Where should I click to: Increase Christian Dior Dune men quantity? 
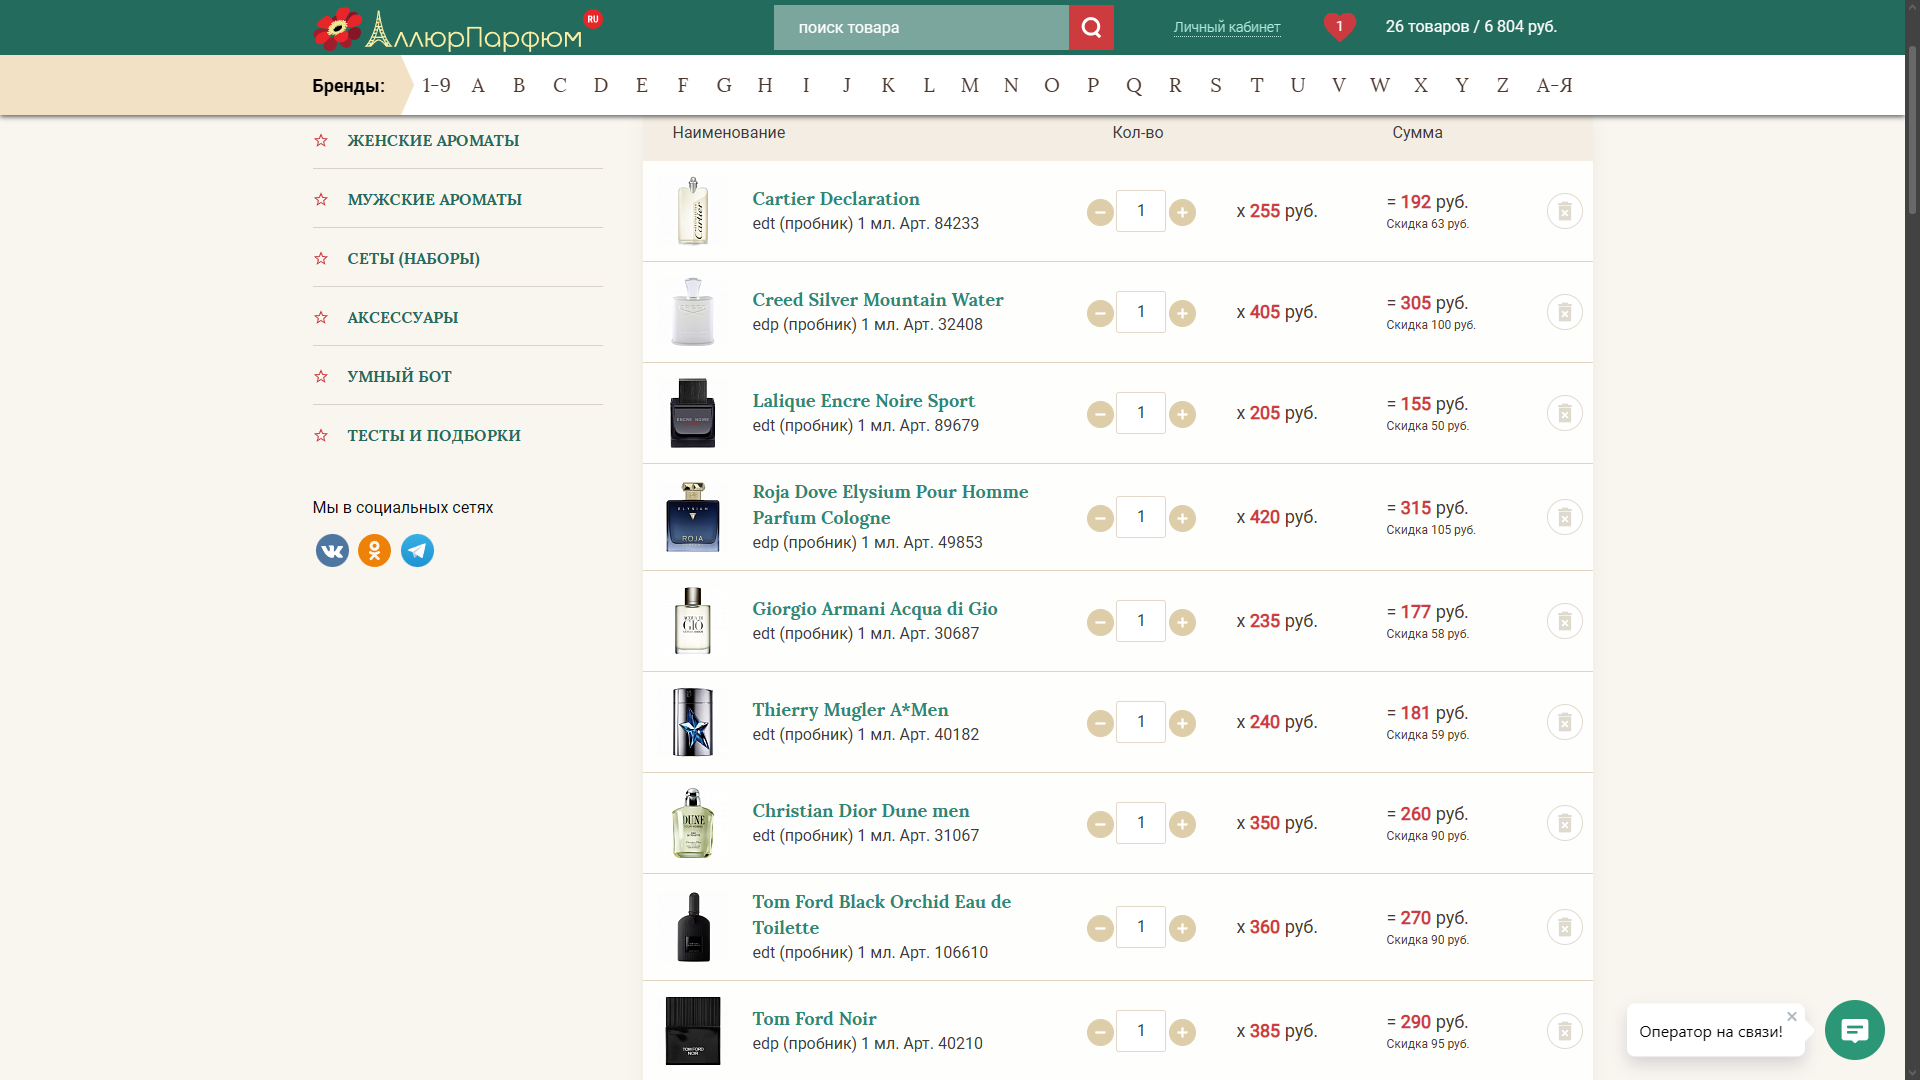point(1182,824)
